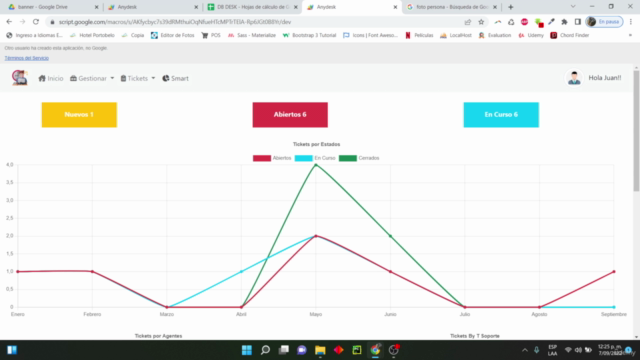Open the red ABP adblock extension
Image resolution: width=640 pixels, height=360 pixels.
[524, 22]
